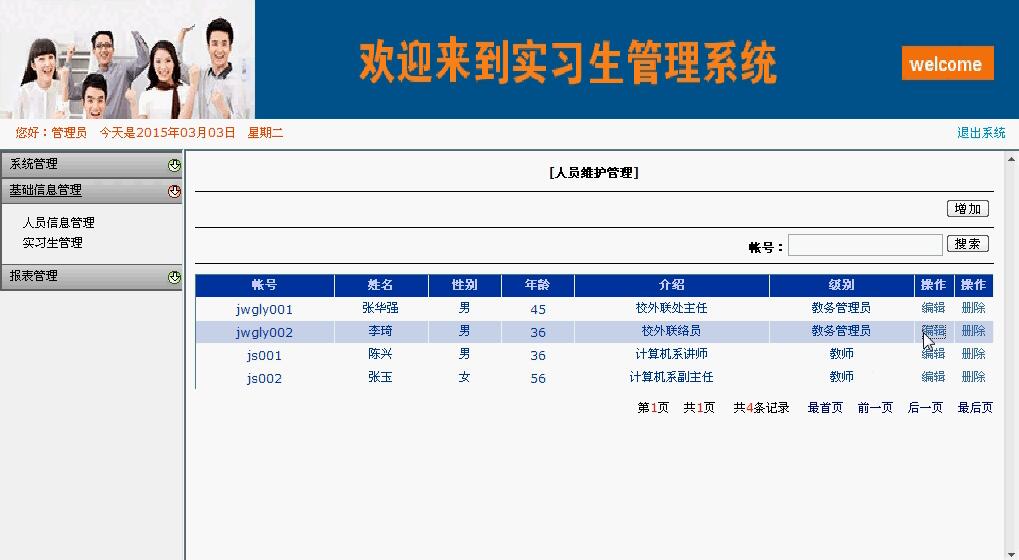Select 实习生管理 in the sidebar
The width and height of the screenshot is (1019, 560).
[53, 242]
